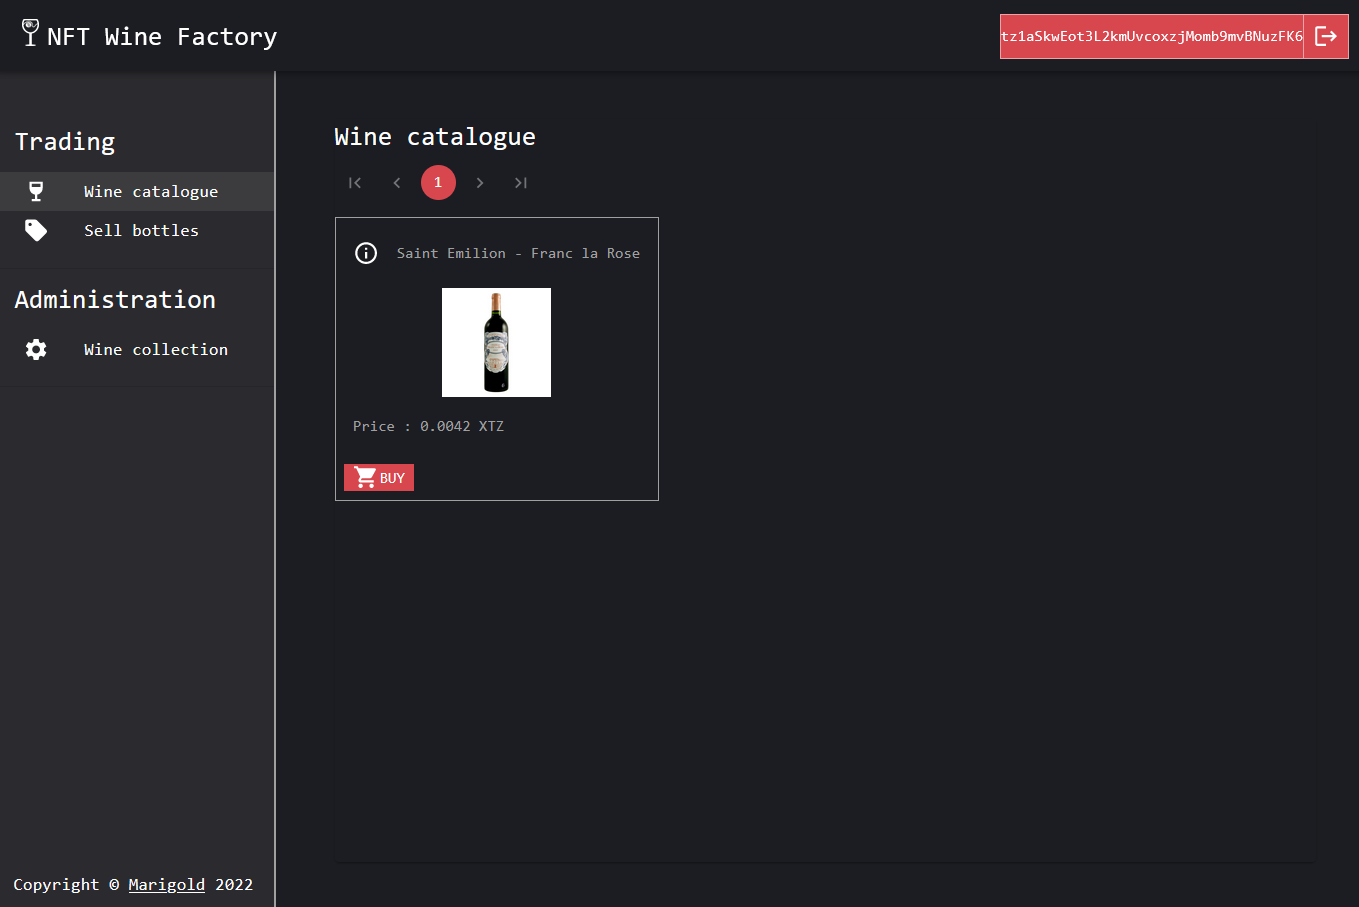
Task: Select the NFT Wine Factory header logo
Action: click(147, 36)
